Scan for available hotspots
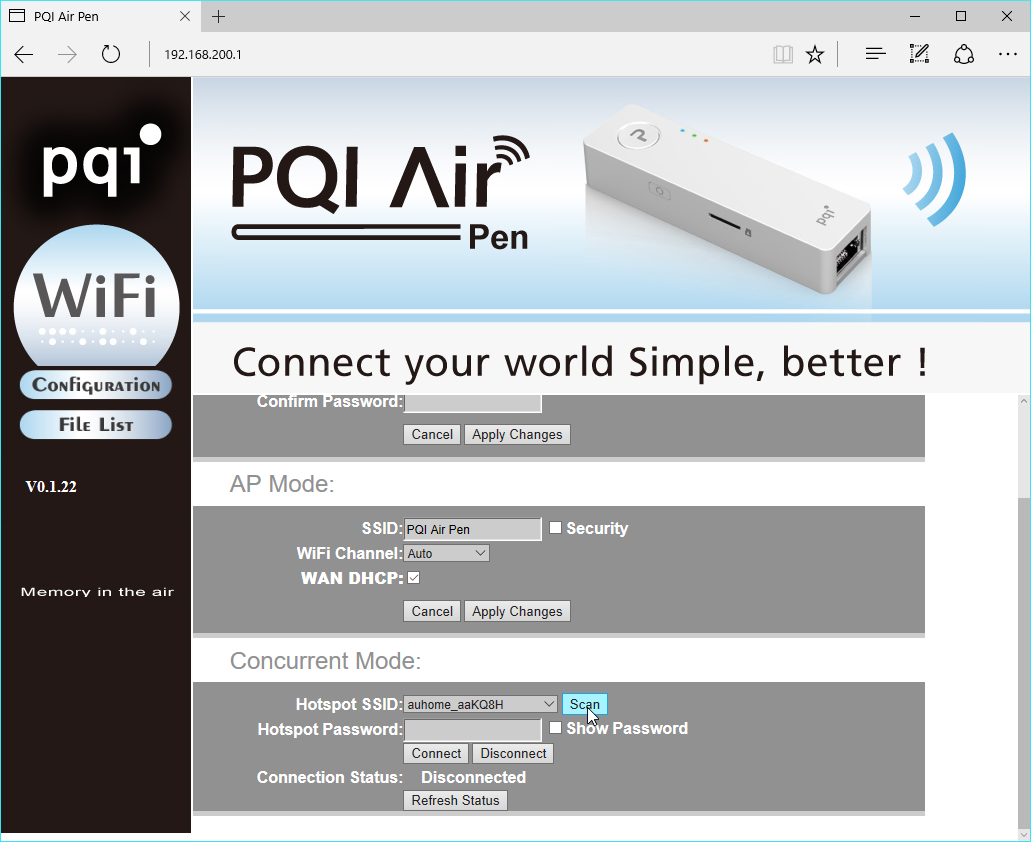 (585, 704)
